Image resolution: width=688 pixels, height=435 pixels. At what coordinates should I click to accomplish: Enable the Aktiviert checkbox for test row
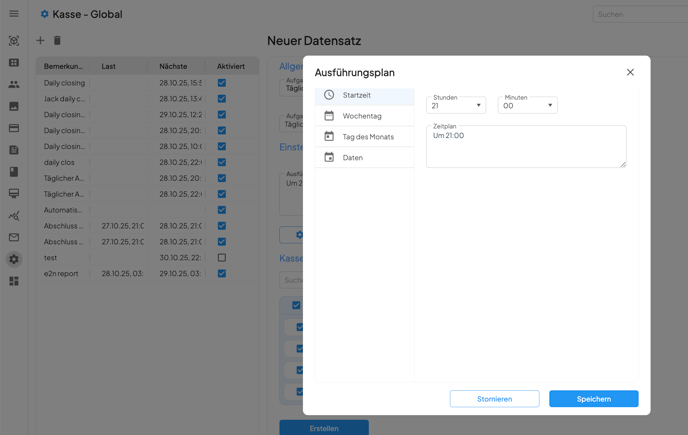tap(222, 257)
